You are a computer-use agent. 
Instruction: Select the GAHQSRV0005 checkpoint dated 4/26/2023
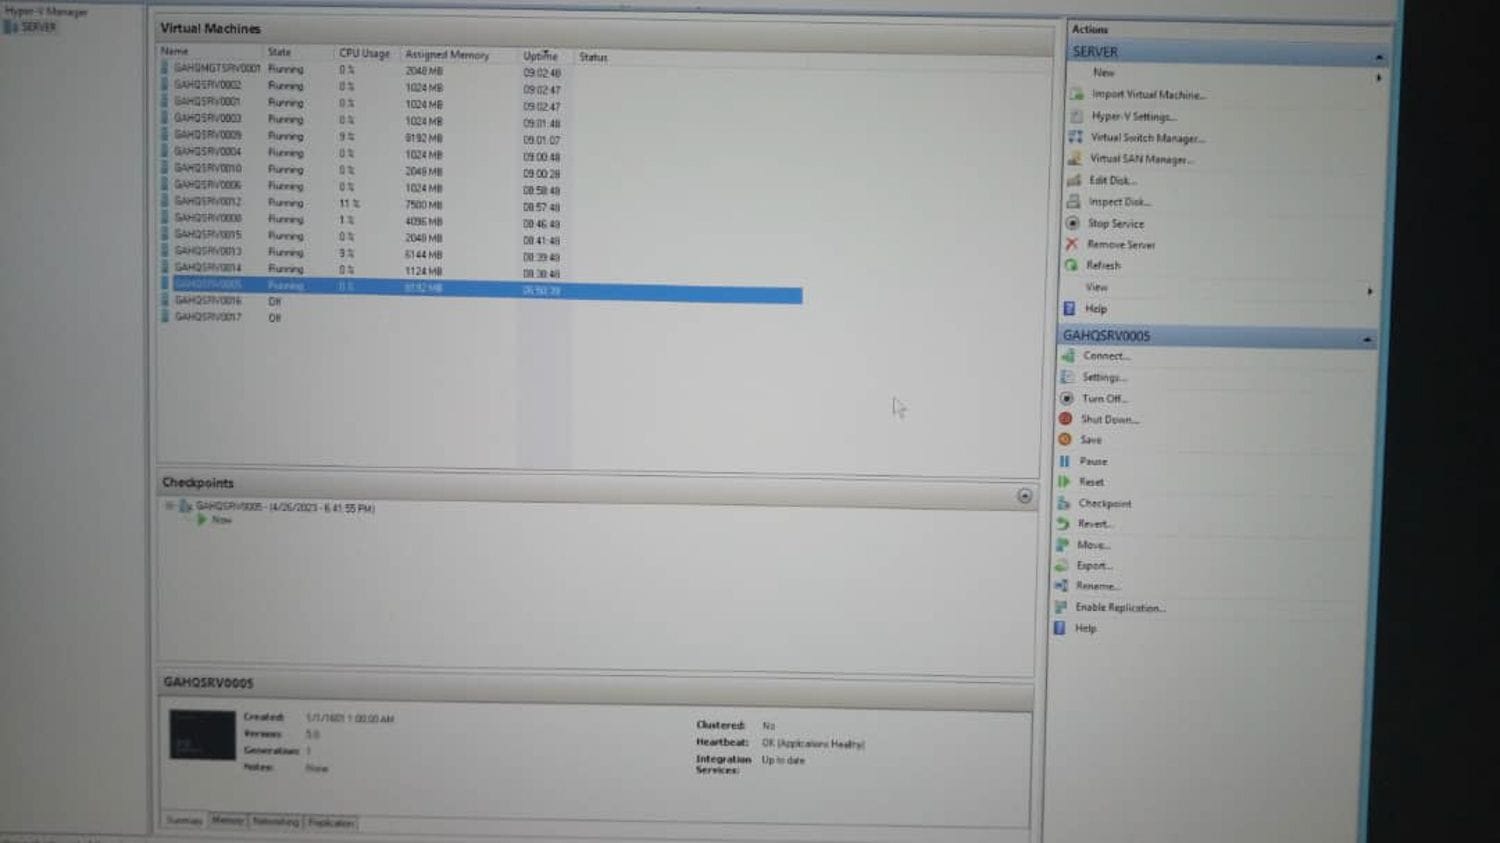coord(285,508)
